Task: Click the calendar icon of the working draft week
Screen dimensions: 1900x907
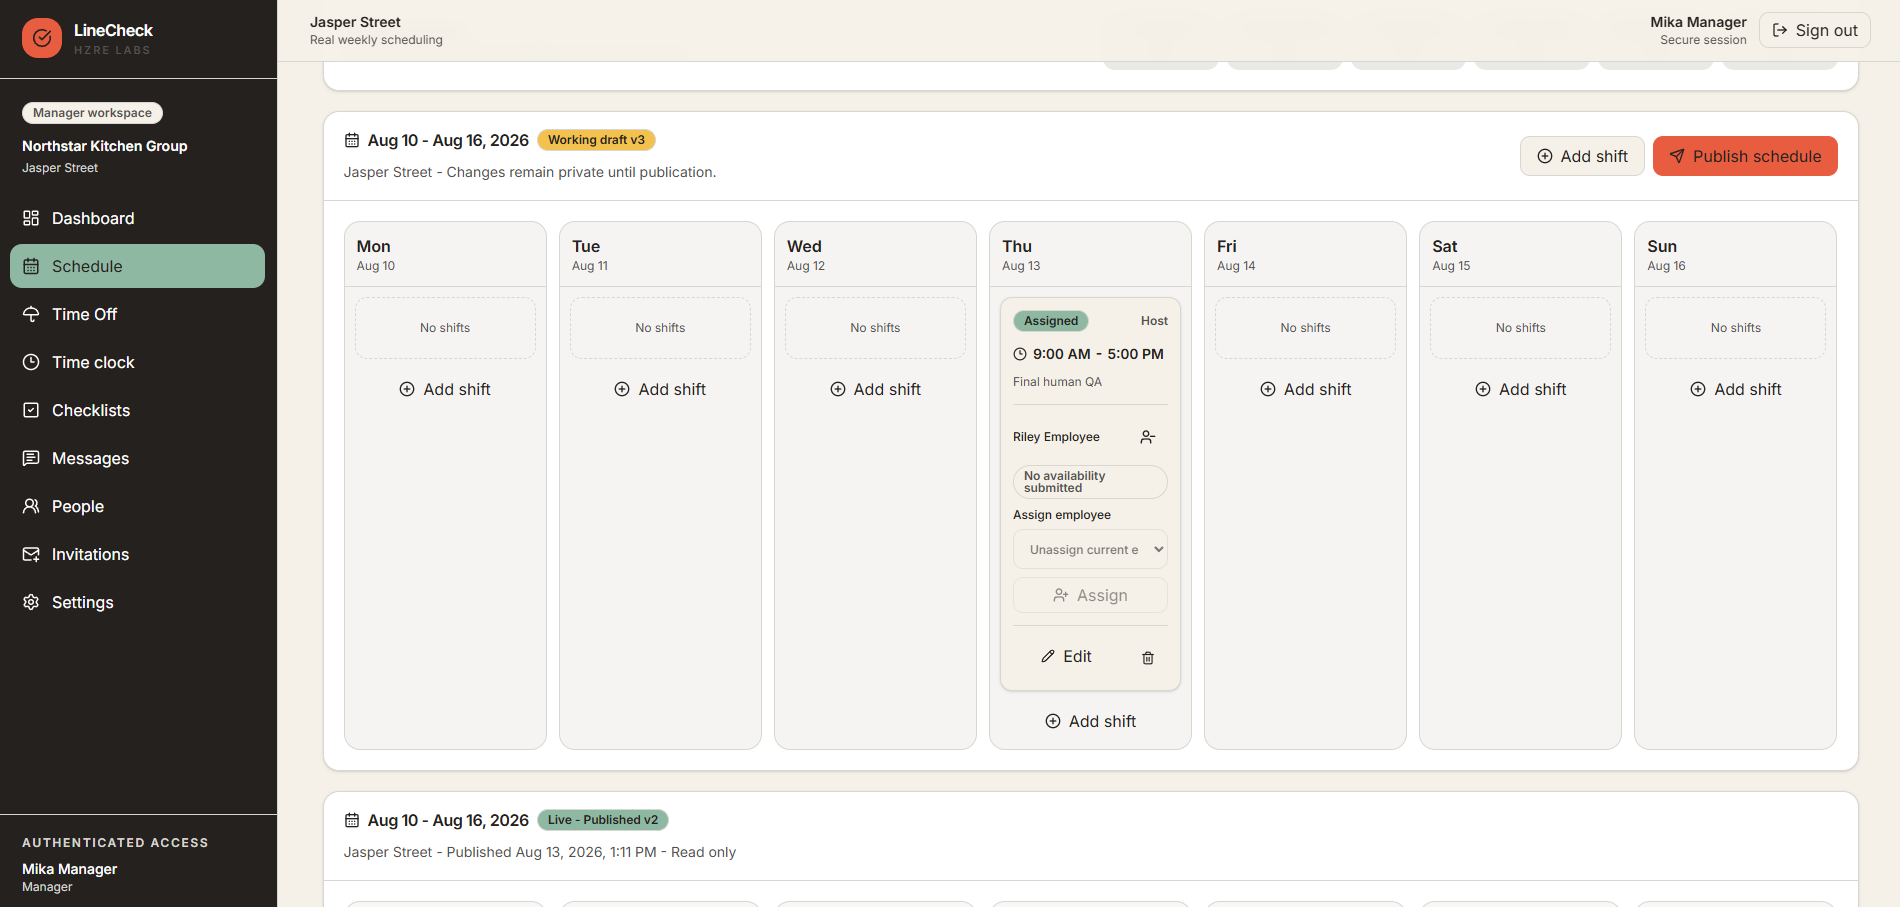Action: [352, 140]
